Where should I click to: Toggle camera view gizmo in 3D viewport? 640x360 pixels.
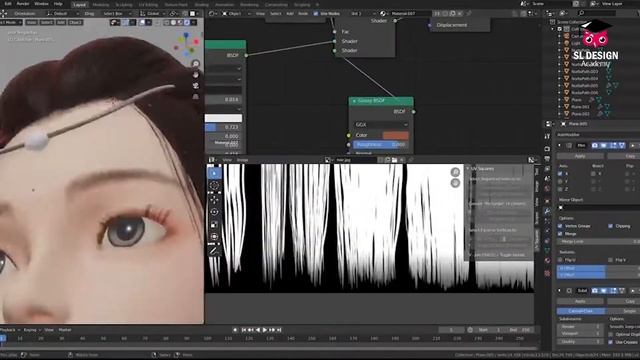coord(196,86)
